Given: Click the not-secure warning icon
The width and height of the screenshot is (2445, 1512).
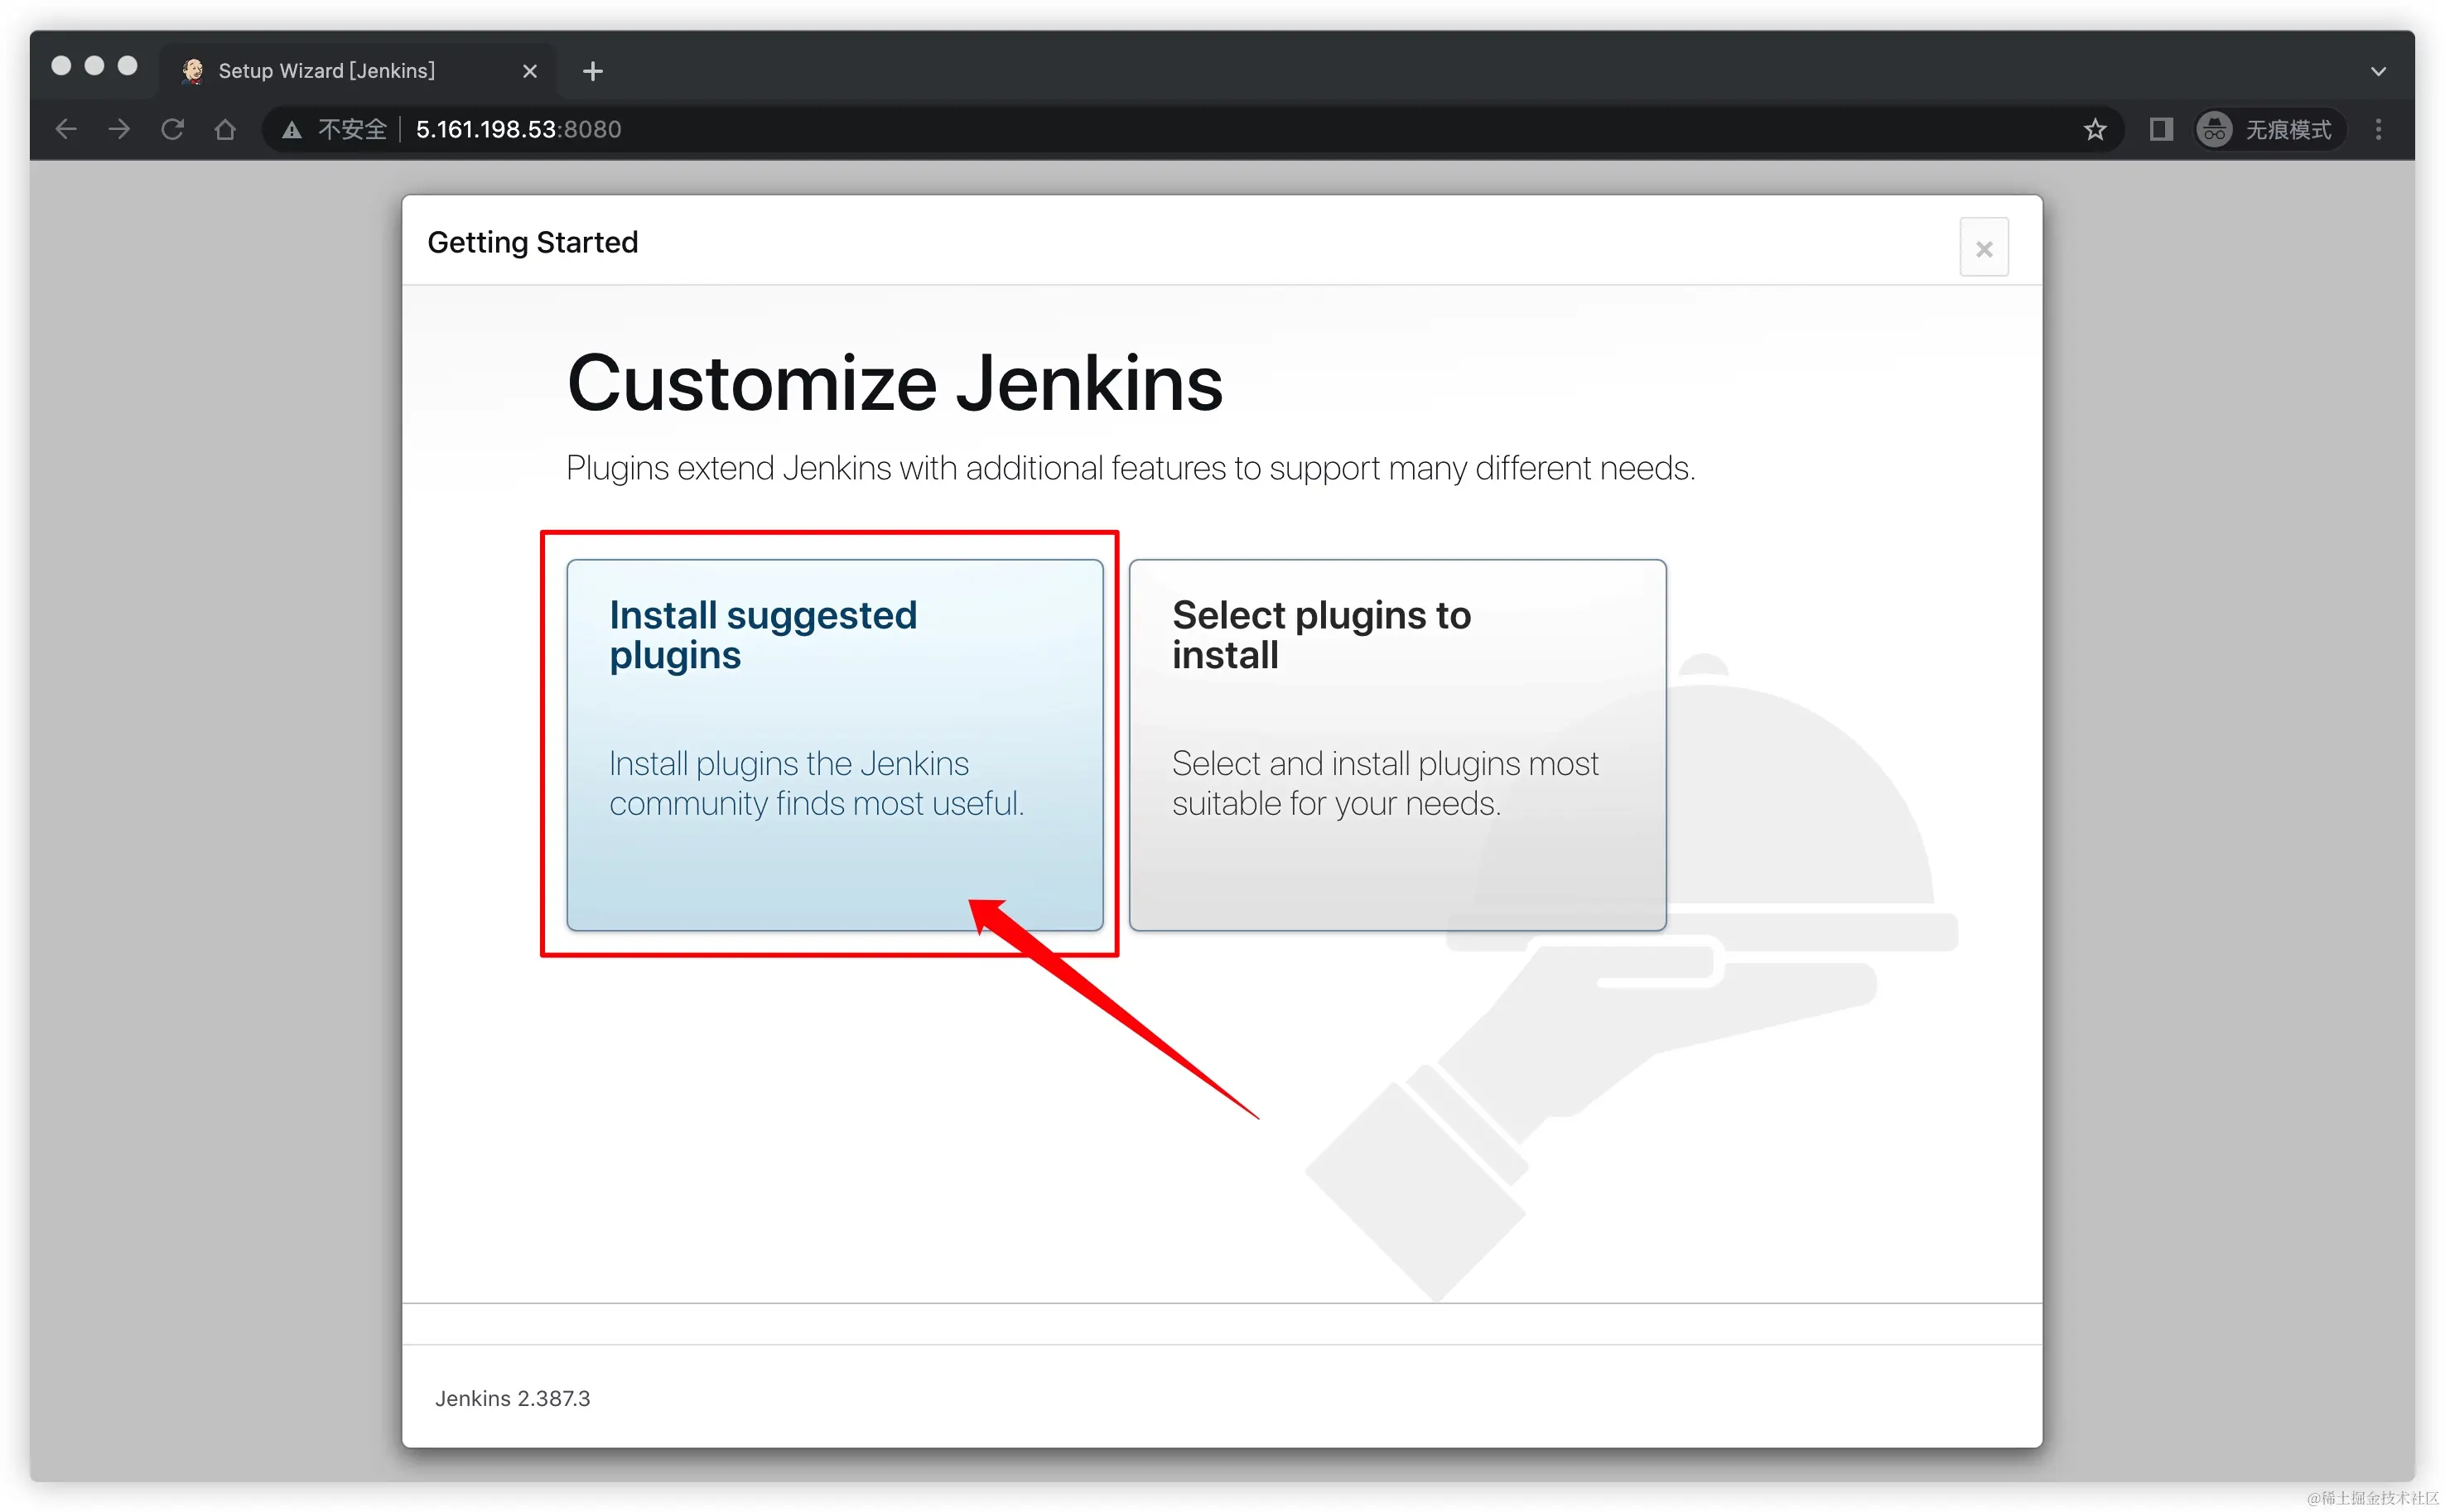Looking at the screenshot, I should [292, 130].
